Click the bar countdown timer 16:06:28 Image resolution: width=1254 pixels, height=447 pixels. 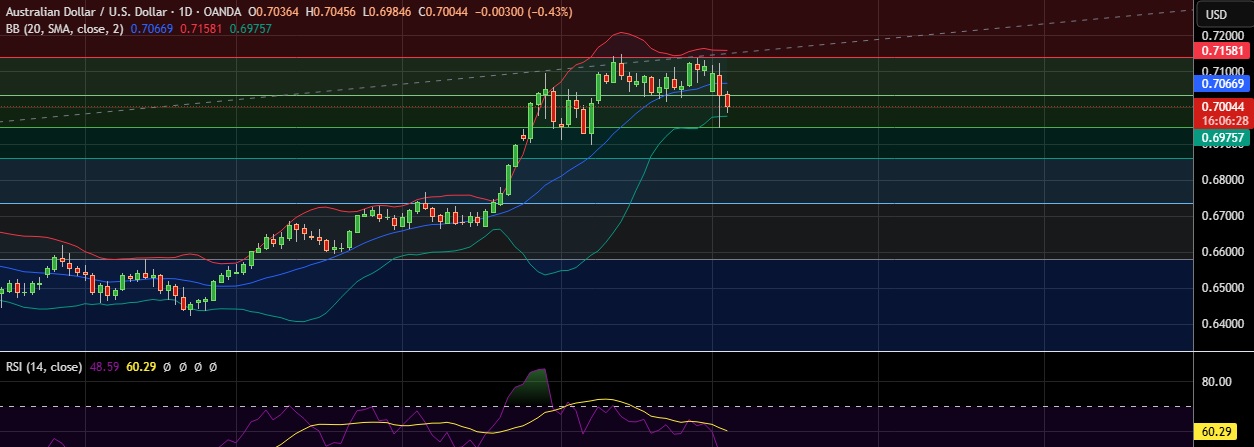pyautogui.click(x=1221, y=119)
